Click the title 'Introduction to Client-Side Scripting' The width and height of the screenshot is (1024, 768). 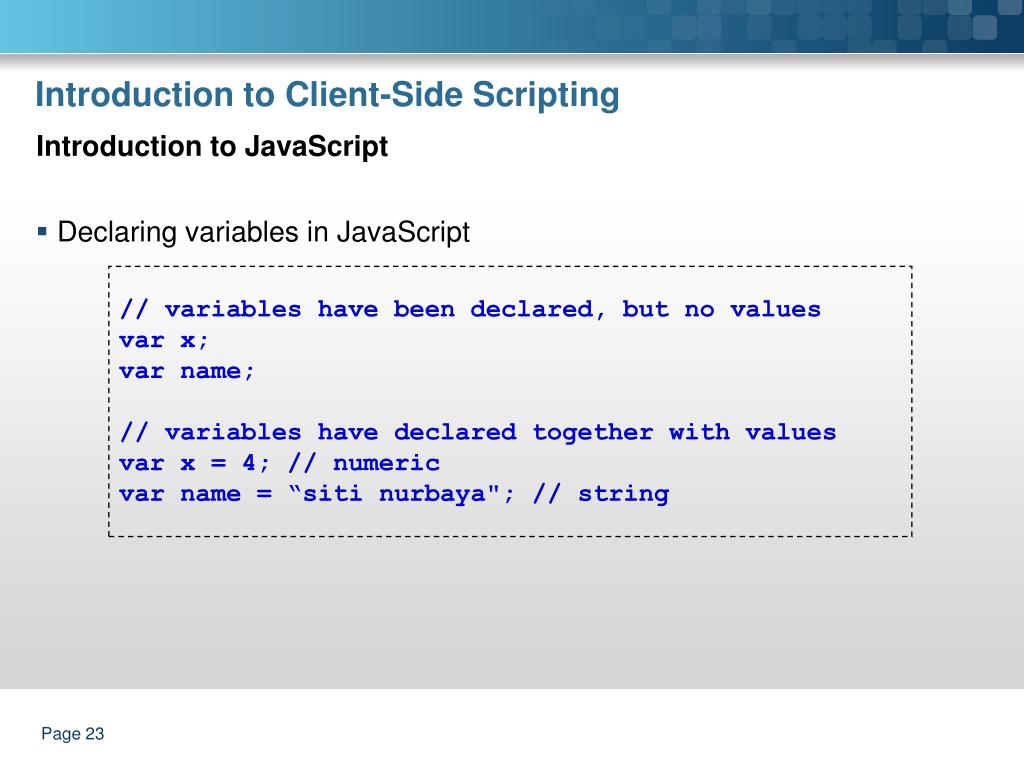point(327,95)
